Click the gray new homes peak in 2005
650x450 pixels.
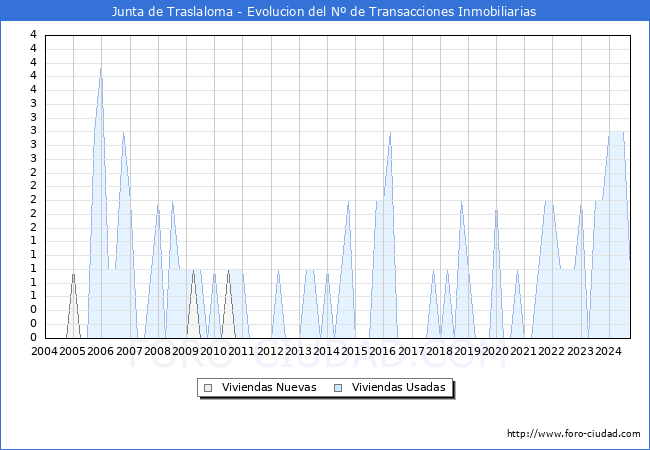(73, 274)
